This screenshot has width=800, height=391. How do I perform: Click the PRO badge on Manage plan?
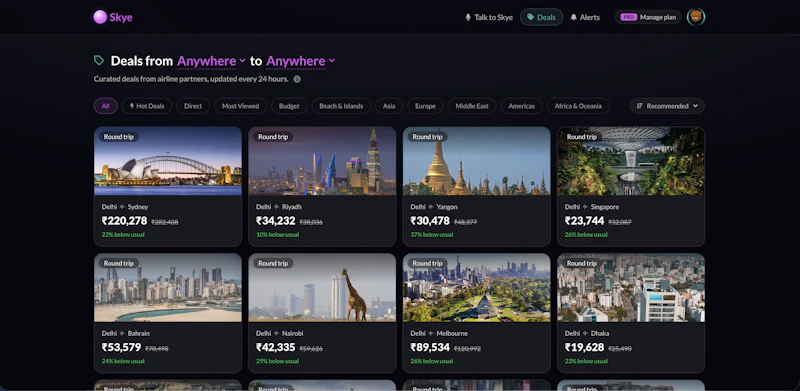tap(629, 17)
